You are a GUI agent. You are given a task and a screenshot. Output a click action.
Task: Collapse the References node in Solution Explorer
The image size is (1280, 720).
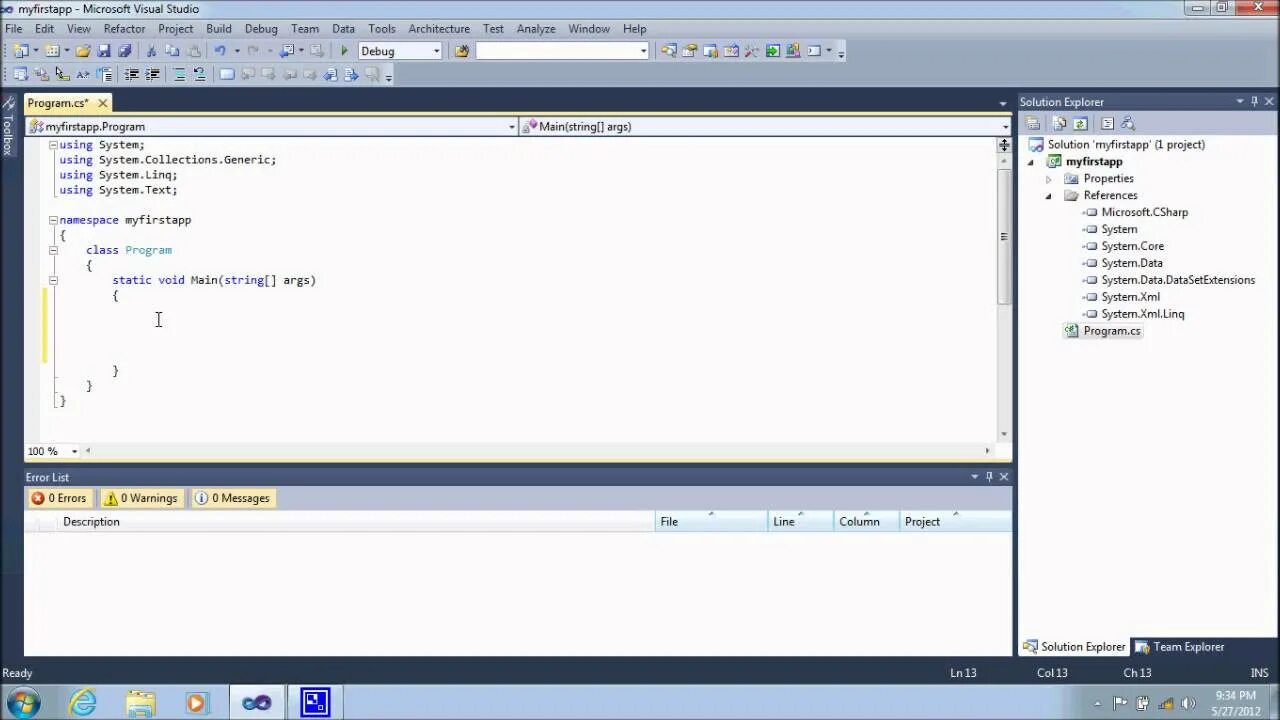(1048, 196)
